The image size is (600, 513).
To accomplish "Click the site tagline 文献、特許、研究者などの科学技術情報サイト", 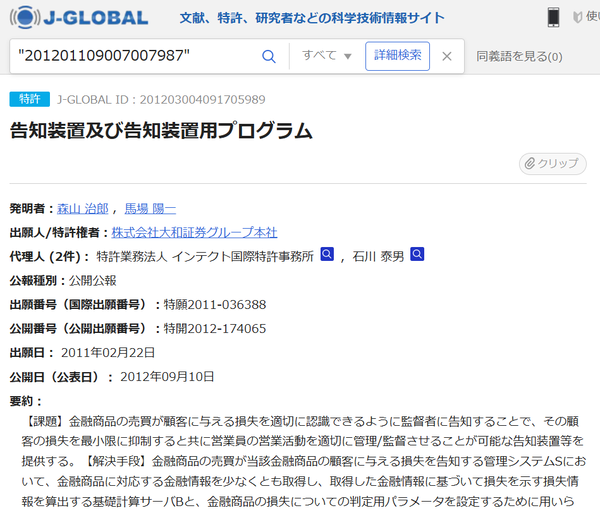I will (x=312, y=18).
